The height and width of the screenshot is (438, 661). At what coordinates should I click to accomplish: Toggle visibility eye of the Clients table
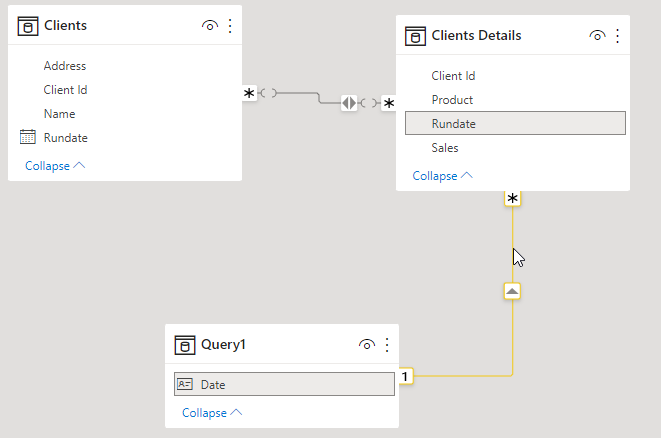click(x=210, y=26)
